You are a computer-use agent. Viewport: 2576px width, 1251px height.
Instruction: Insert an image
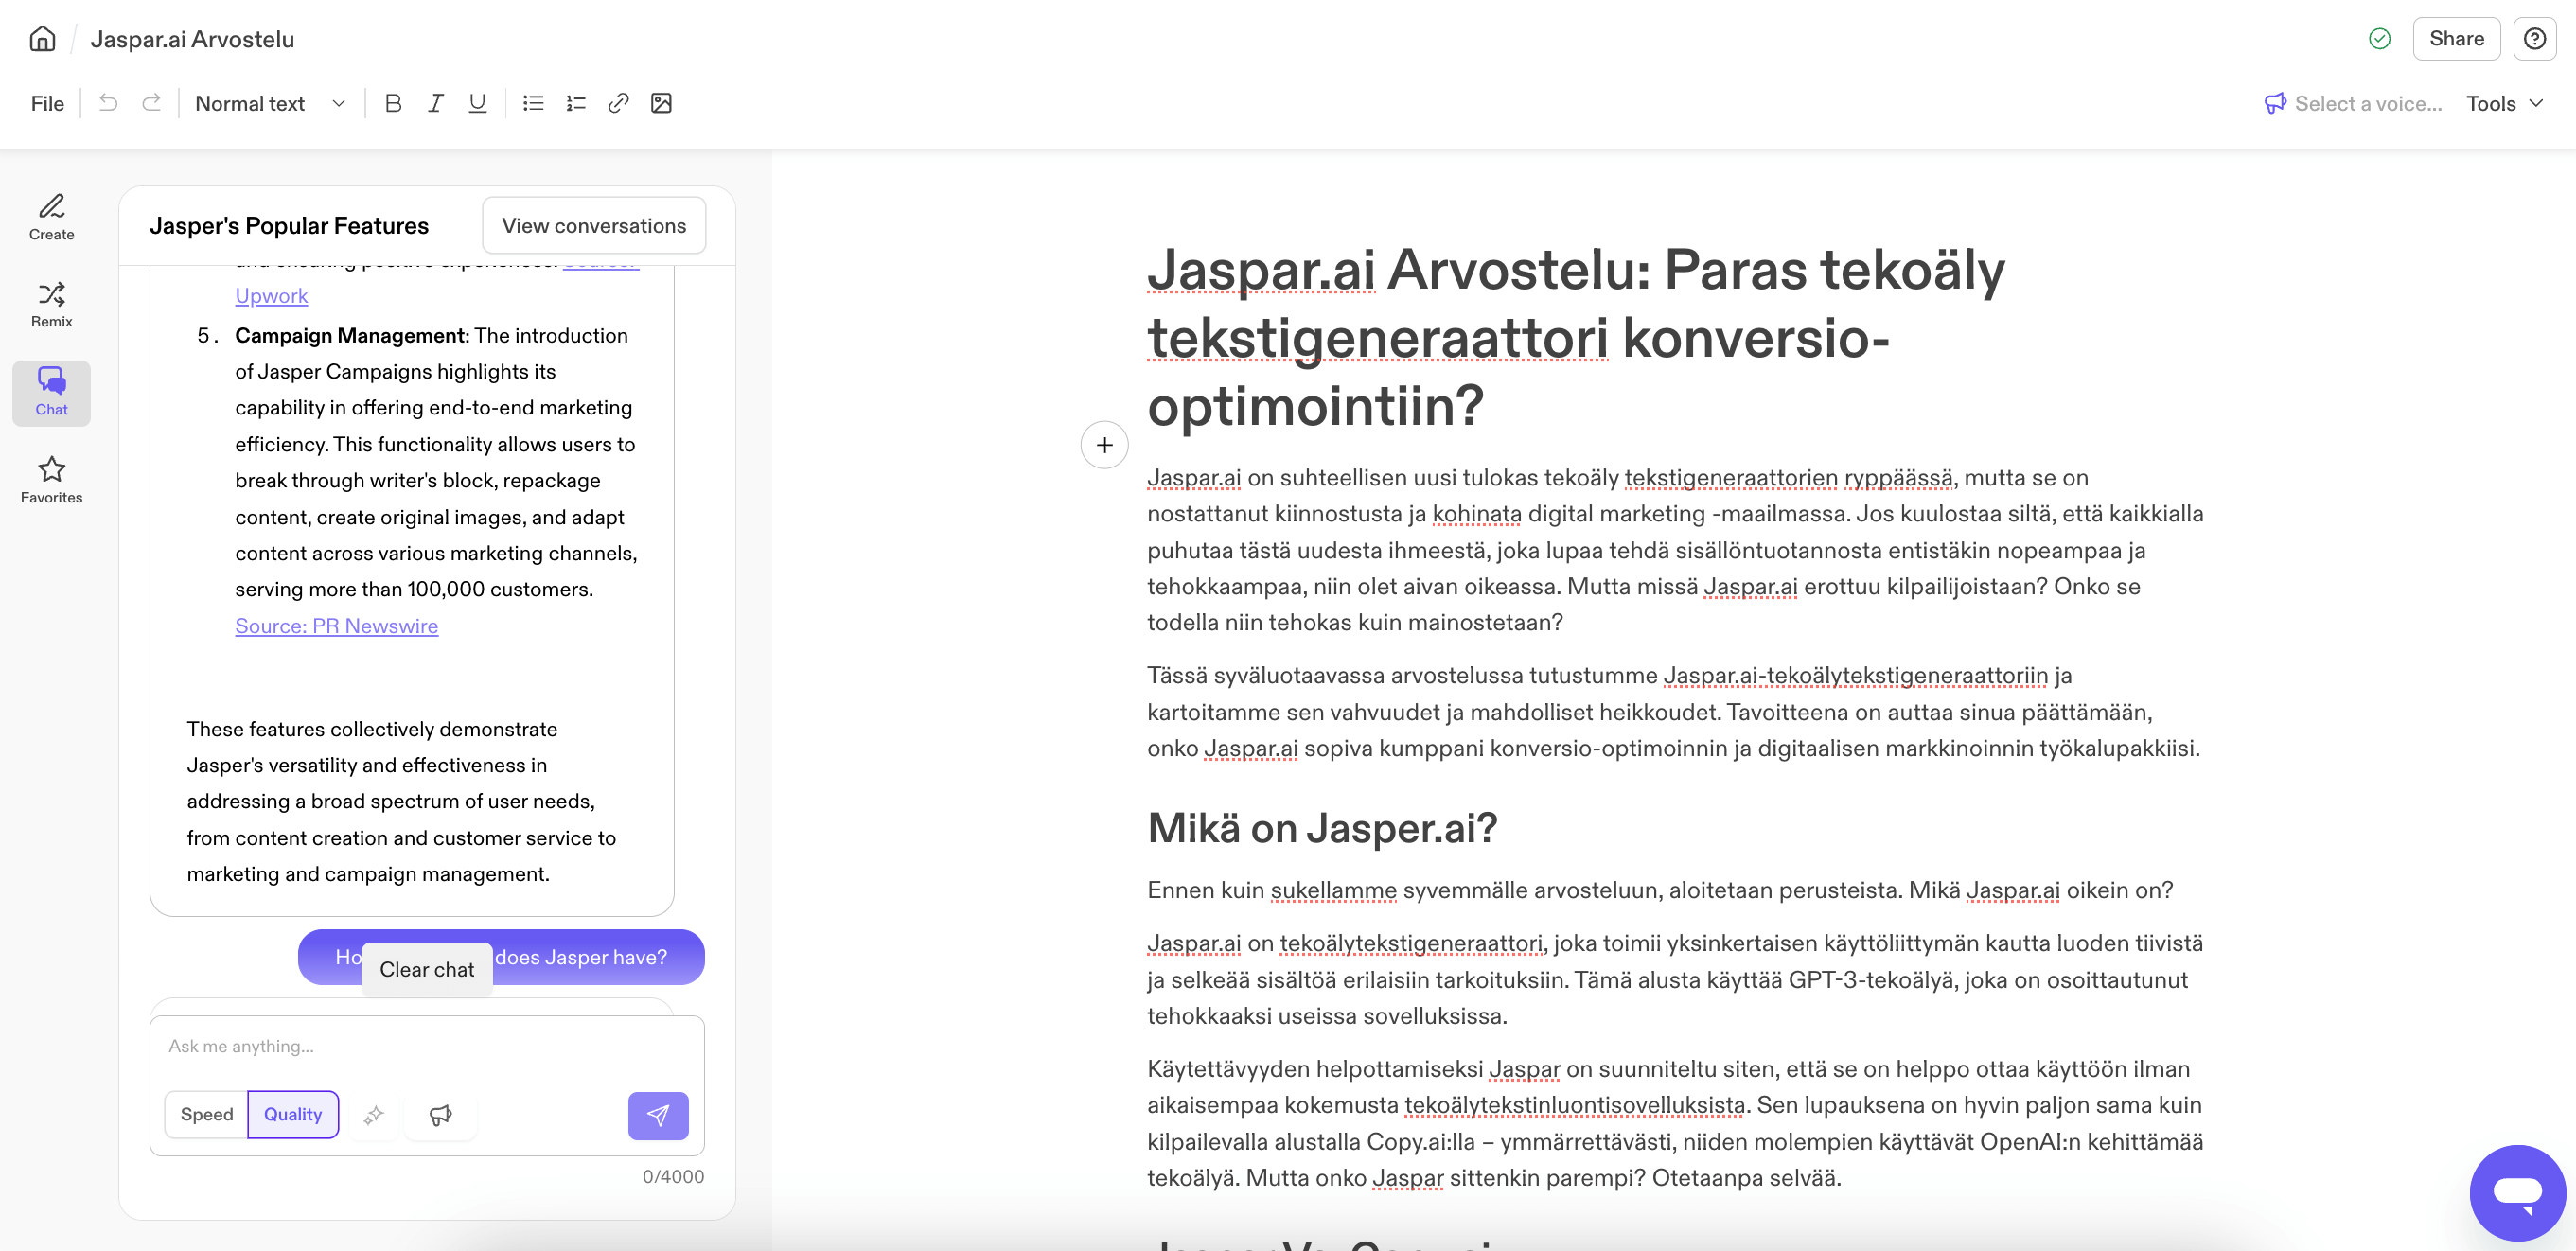point(661,103)
